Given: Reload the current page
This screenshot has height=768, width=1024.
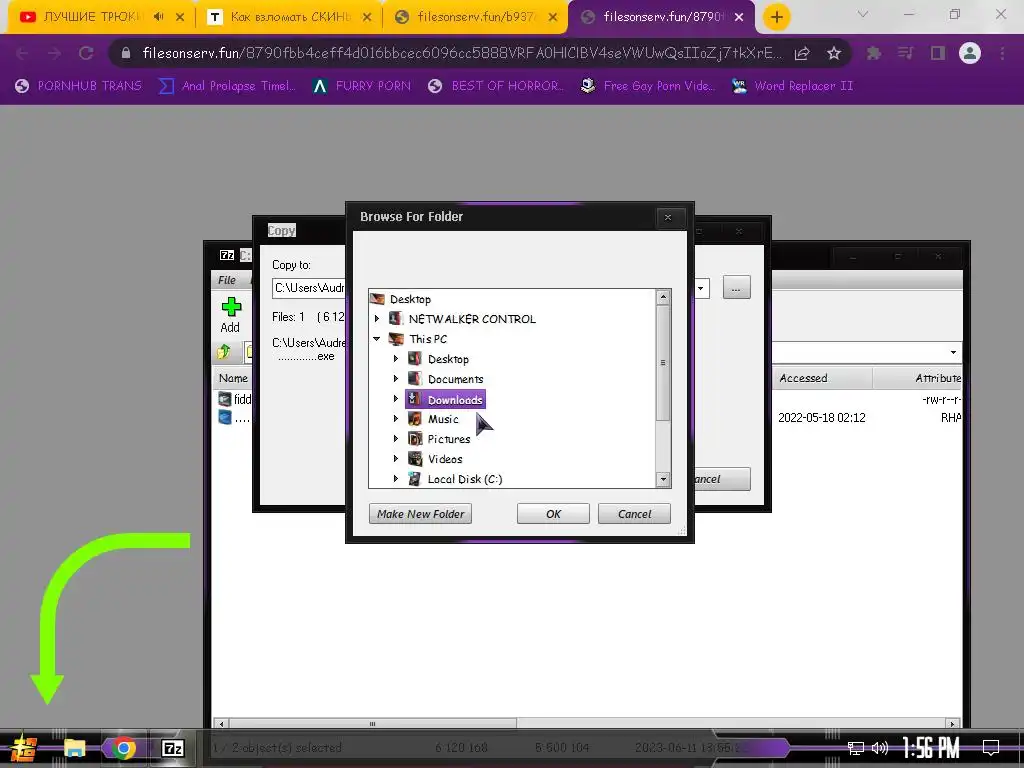Looking at the screenshot, I should (86, 54).
